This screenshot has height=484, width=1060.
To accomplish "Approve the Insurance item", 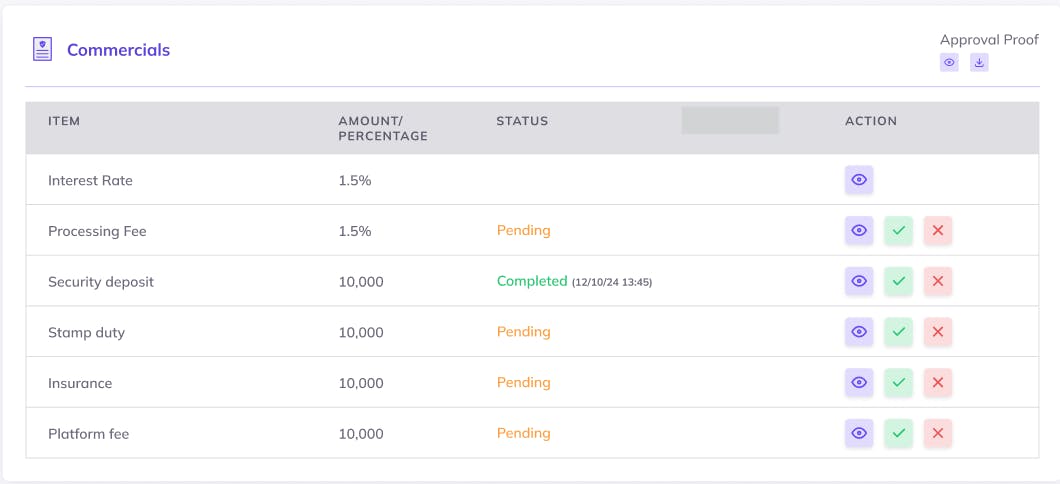I will pos(898,383).
